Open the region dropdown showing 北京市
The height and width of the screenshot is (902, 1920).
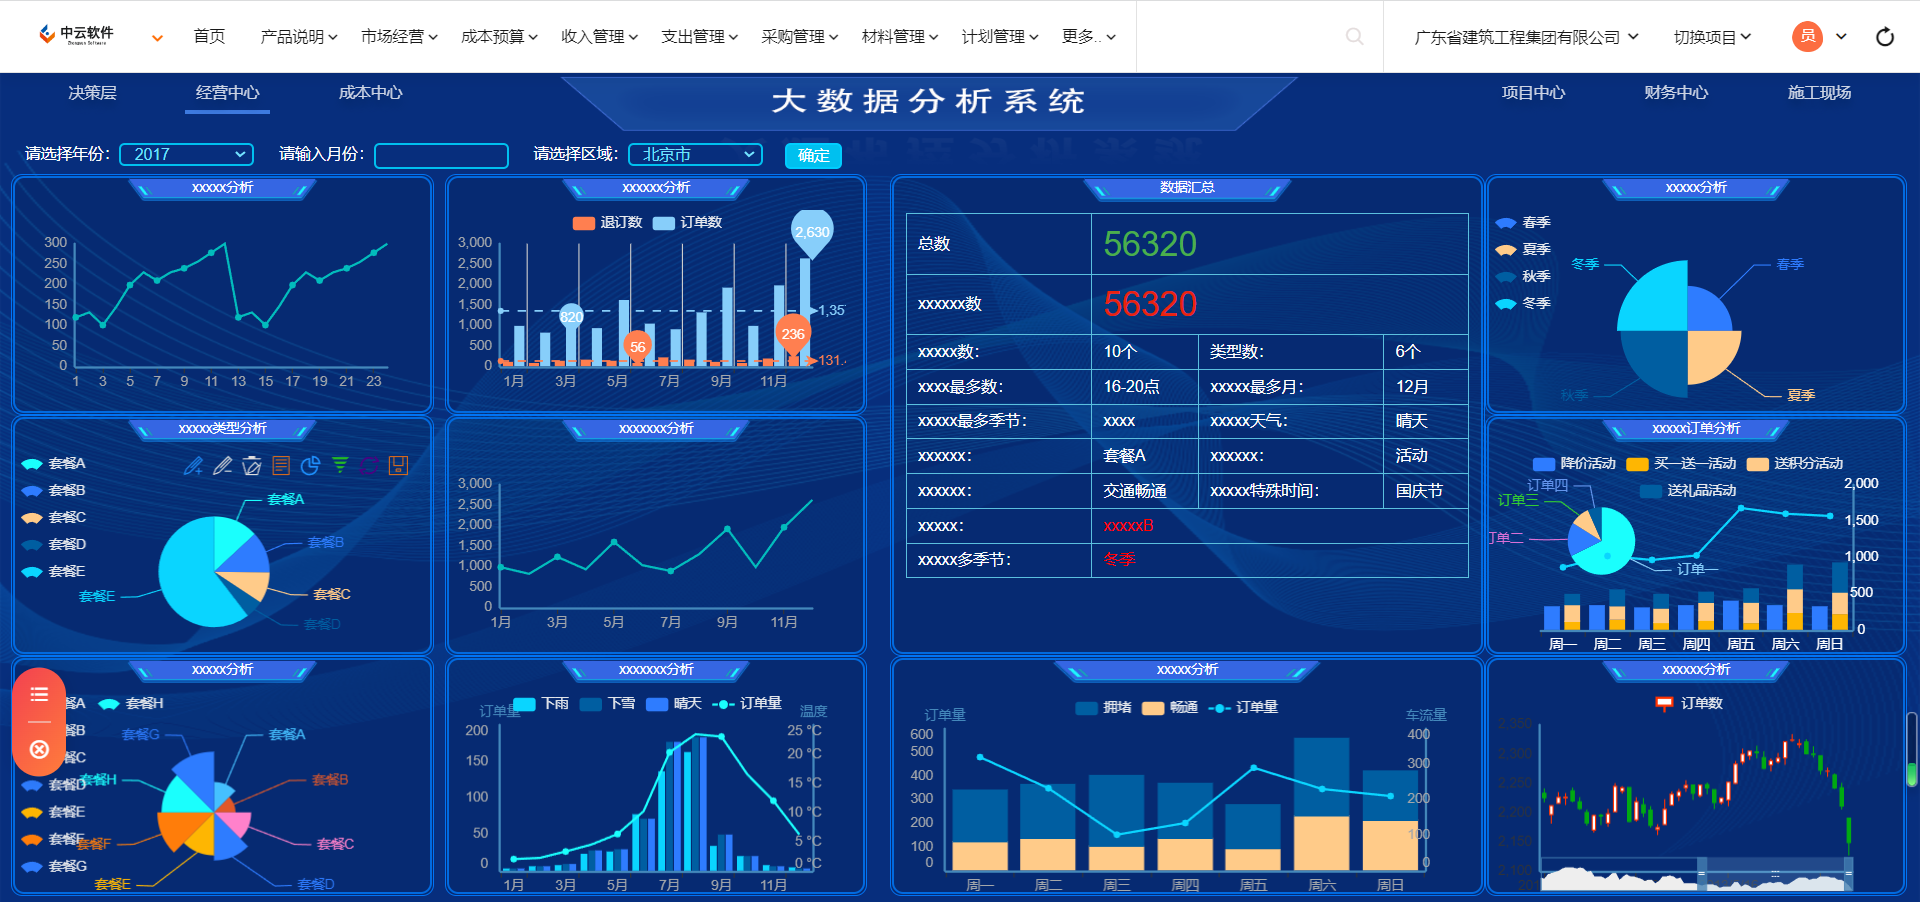[x=695, y=154]
